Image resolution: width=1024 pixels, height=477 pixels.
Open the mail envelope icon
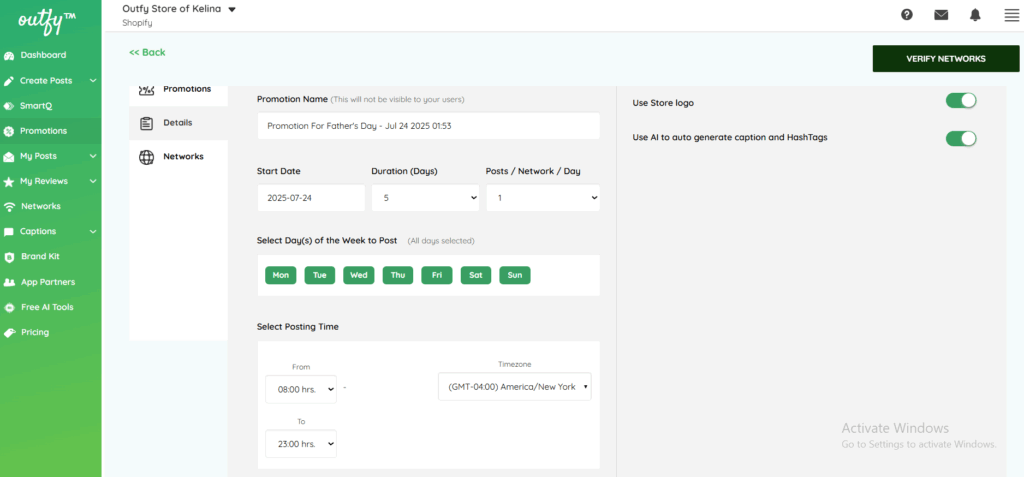pyautogui.click(x=941, y=14)
